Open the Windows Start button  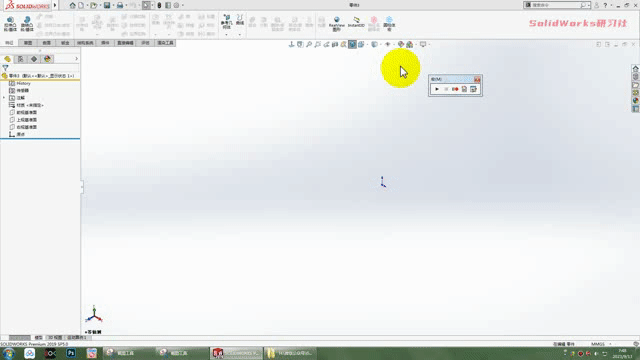point(9,353)
